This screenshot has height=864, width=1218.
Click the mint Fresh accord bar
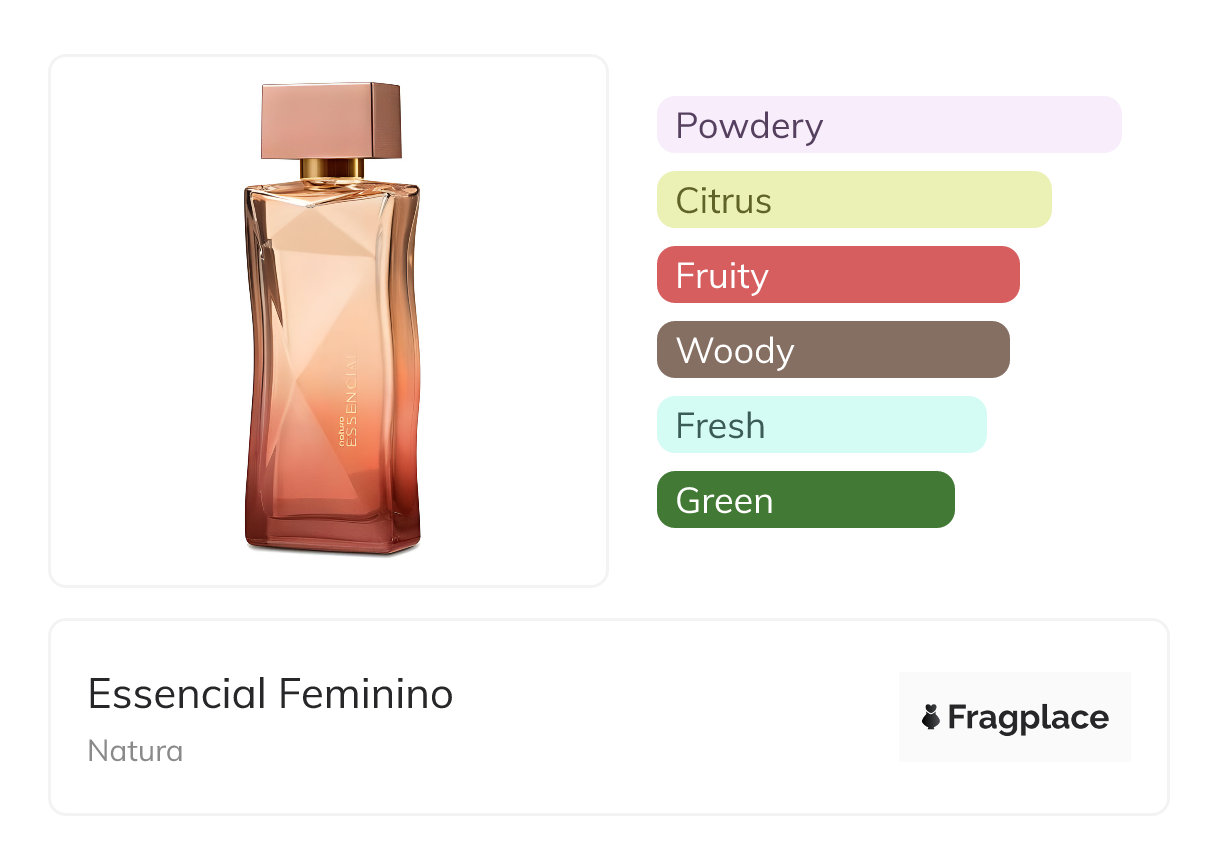coord(821,425)
